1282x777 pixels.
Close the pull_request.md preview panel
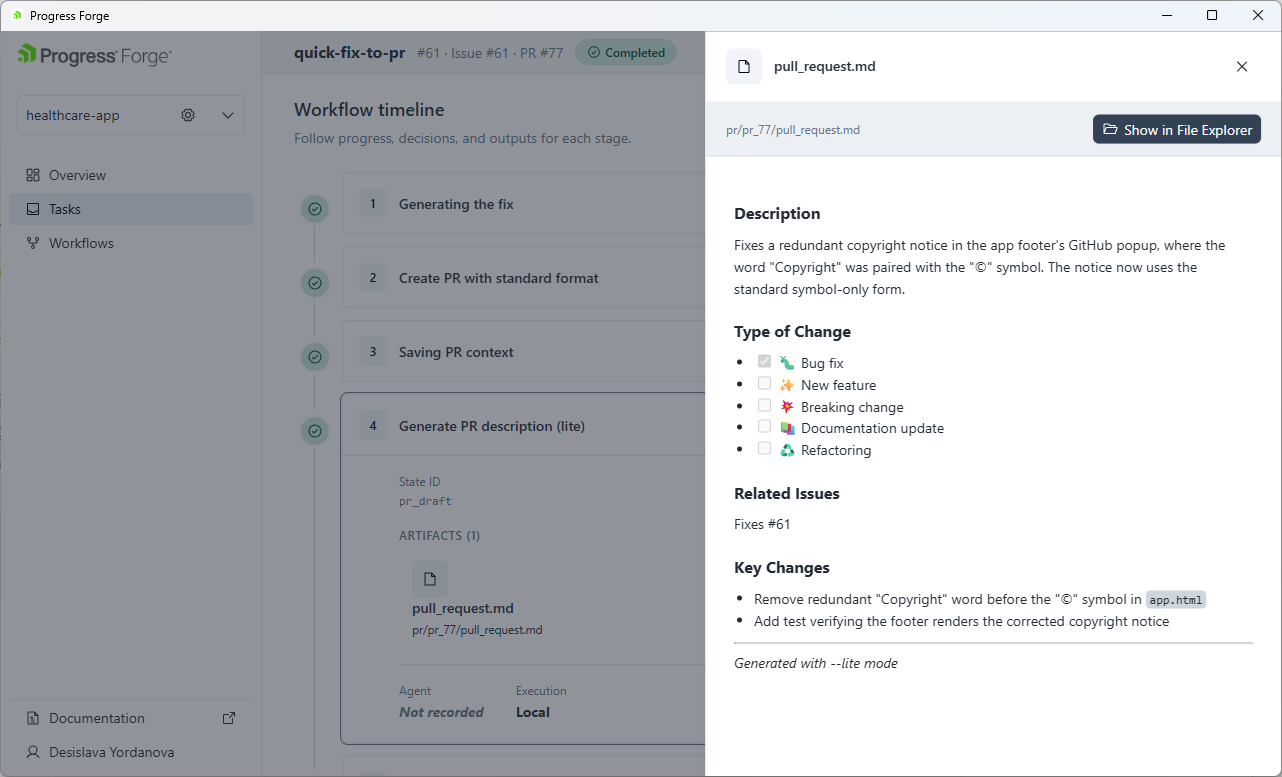point(1242,67)
